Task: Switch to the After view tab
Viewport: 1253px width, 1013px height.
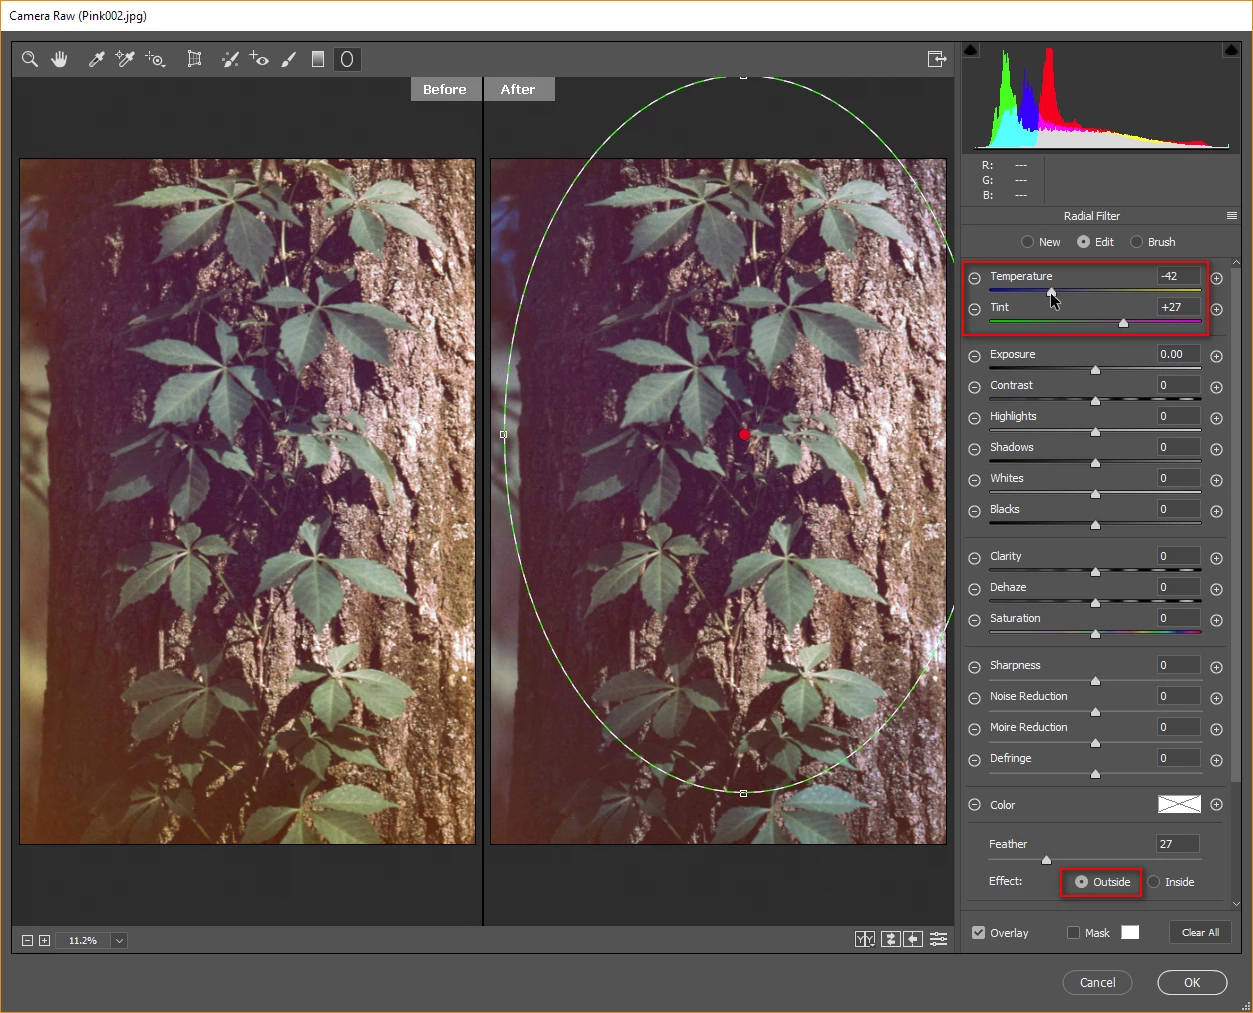Action: tap(518, 89)
